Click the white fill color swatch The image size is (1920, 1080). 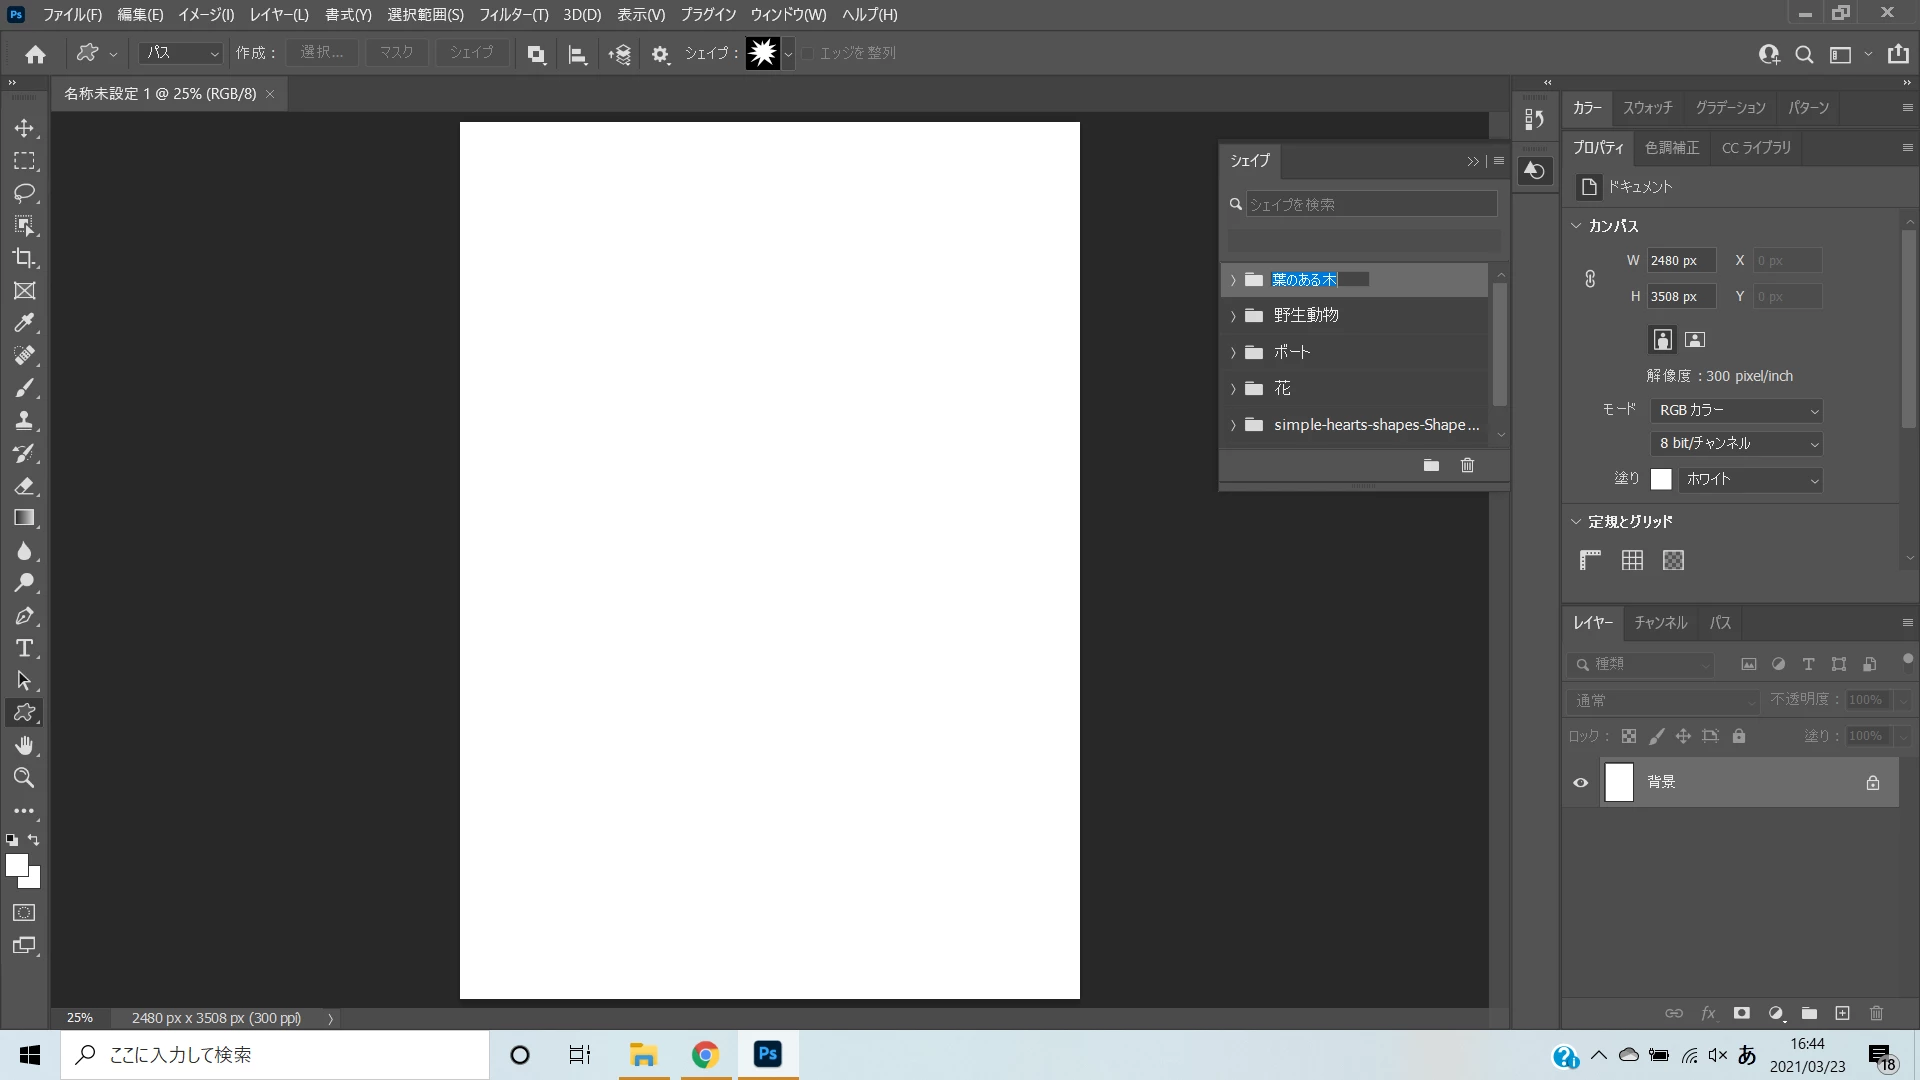(1661, 480)
